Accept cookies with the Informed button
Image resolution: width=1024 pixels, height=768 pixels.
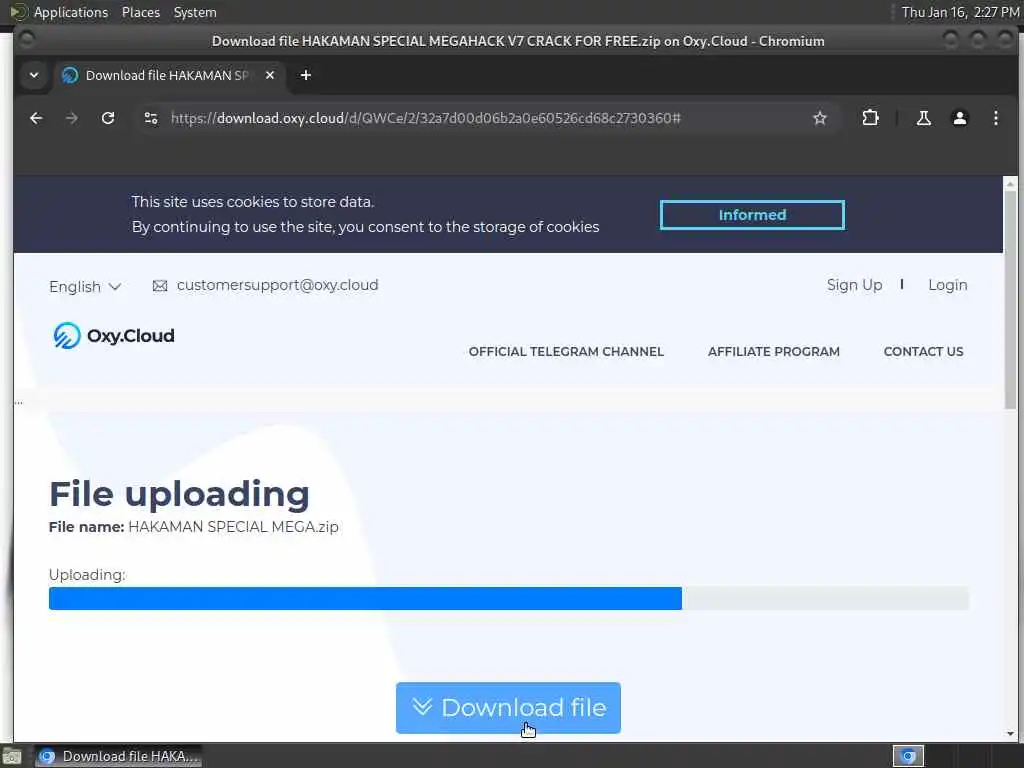coord(752,215)
